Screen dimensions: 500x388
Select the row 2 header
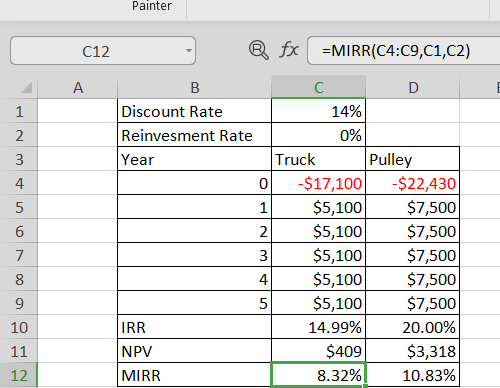pos(19,135)
